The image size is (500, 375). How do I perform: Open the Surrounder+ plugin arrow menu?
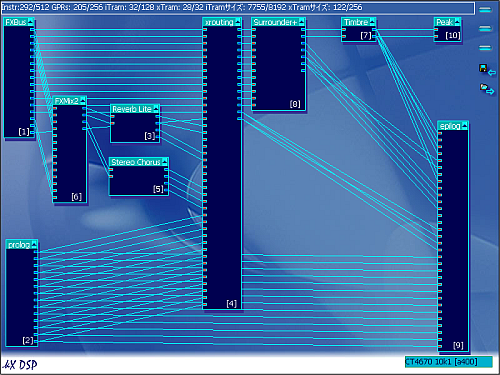[x=302, y=22]
